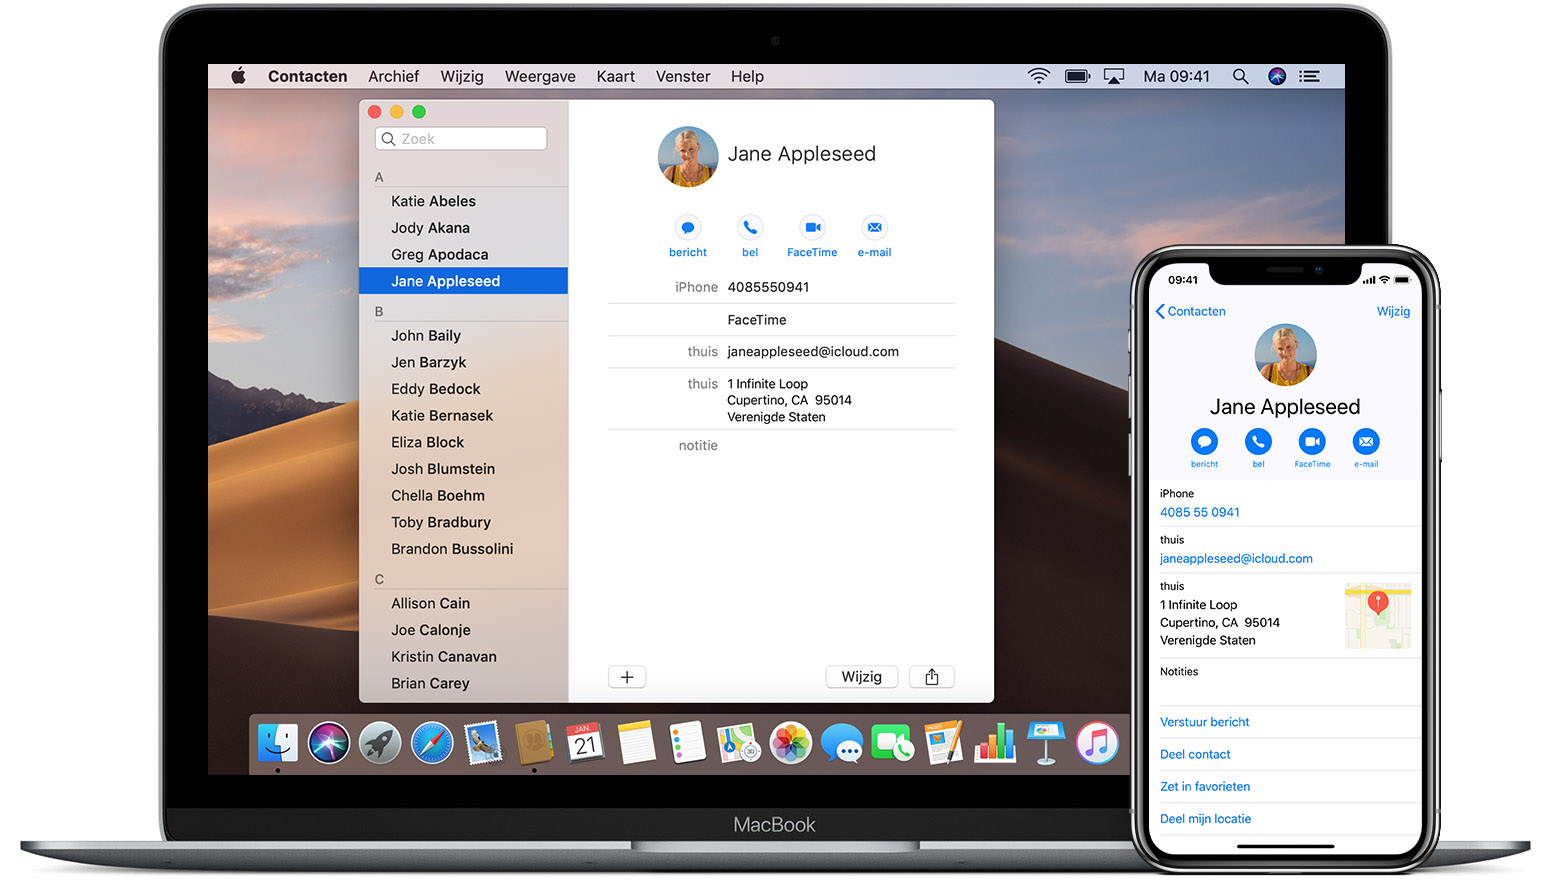The image size is (1560, 880).
Task: Open the Archief menu
Action: [x=393, y=76]
